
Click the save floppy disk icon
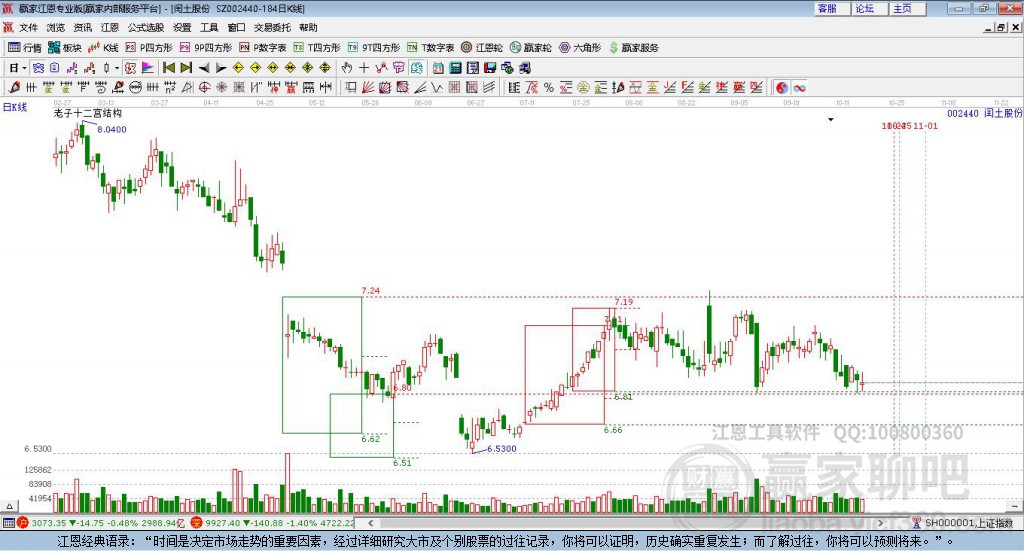pos(490,68)
